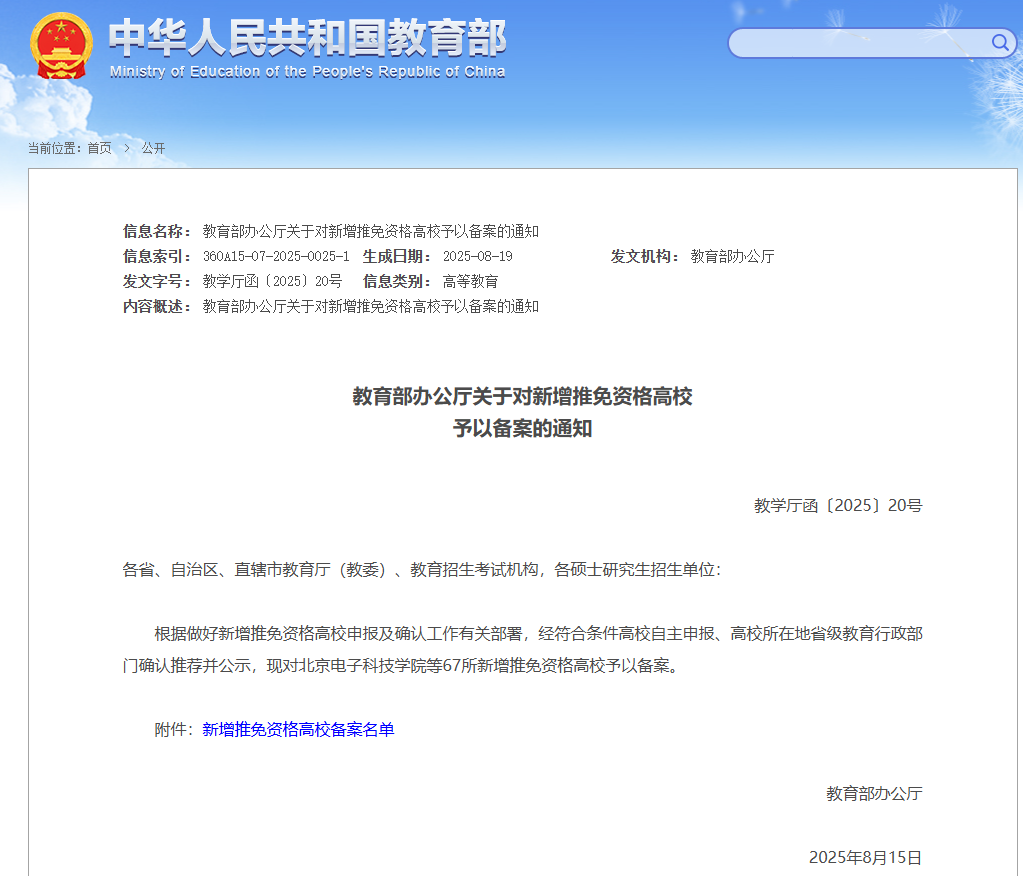Click the right-aligned 教学厅函〔2025〕20号 line
Image resolution: width=1023 pixels, height=876 pixels.
coord(837,506)
